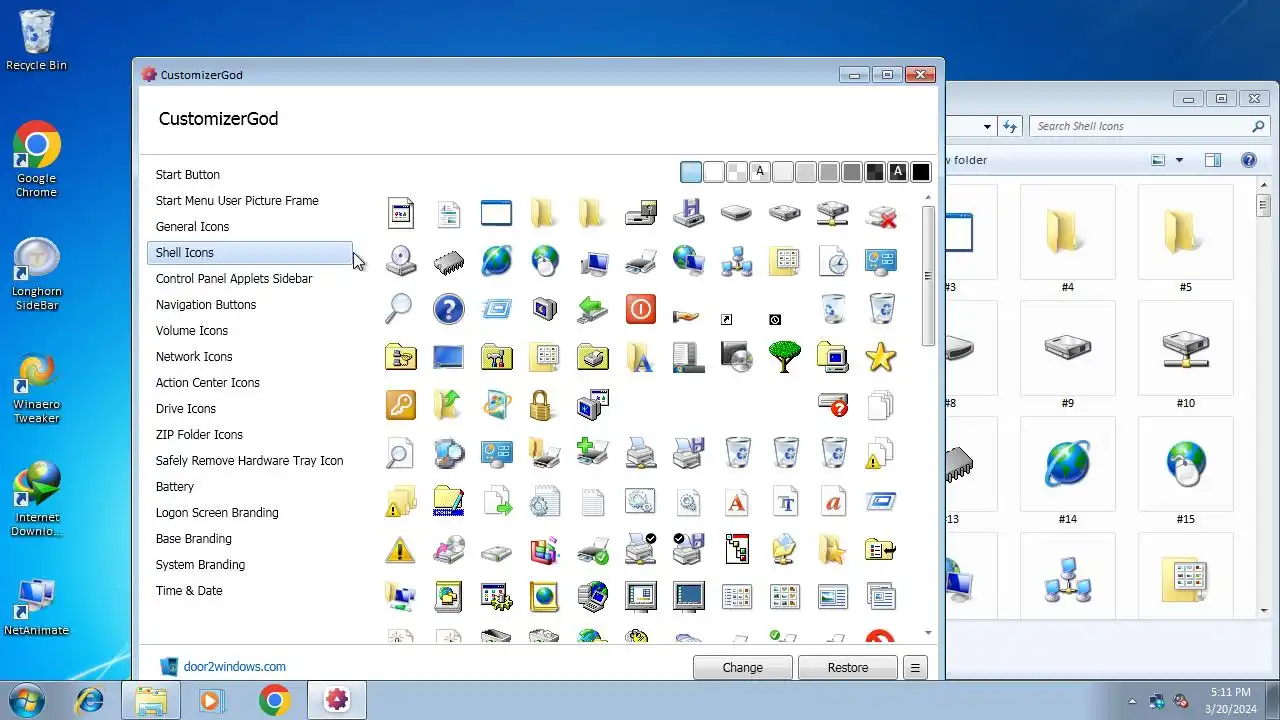Select the green arrow USB drive icon
1280x720 pixels.
pos(592,309)
